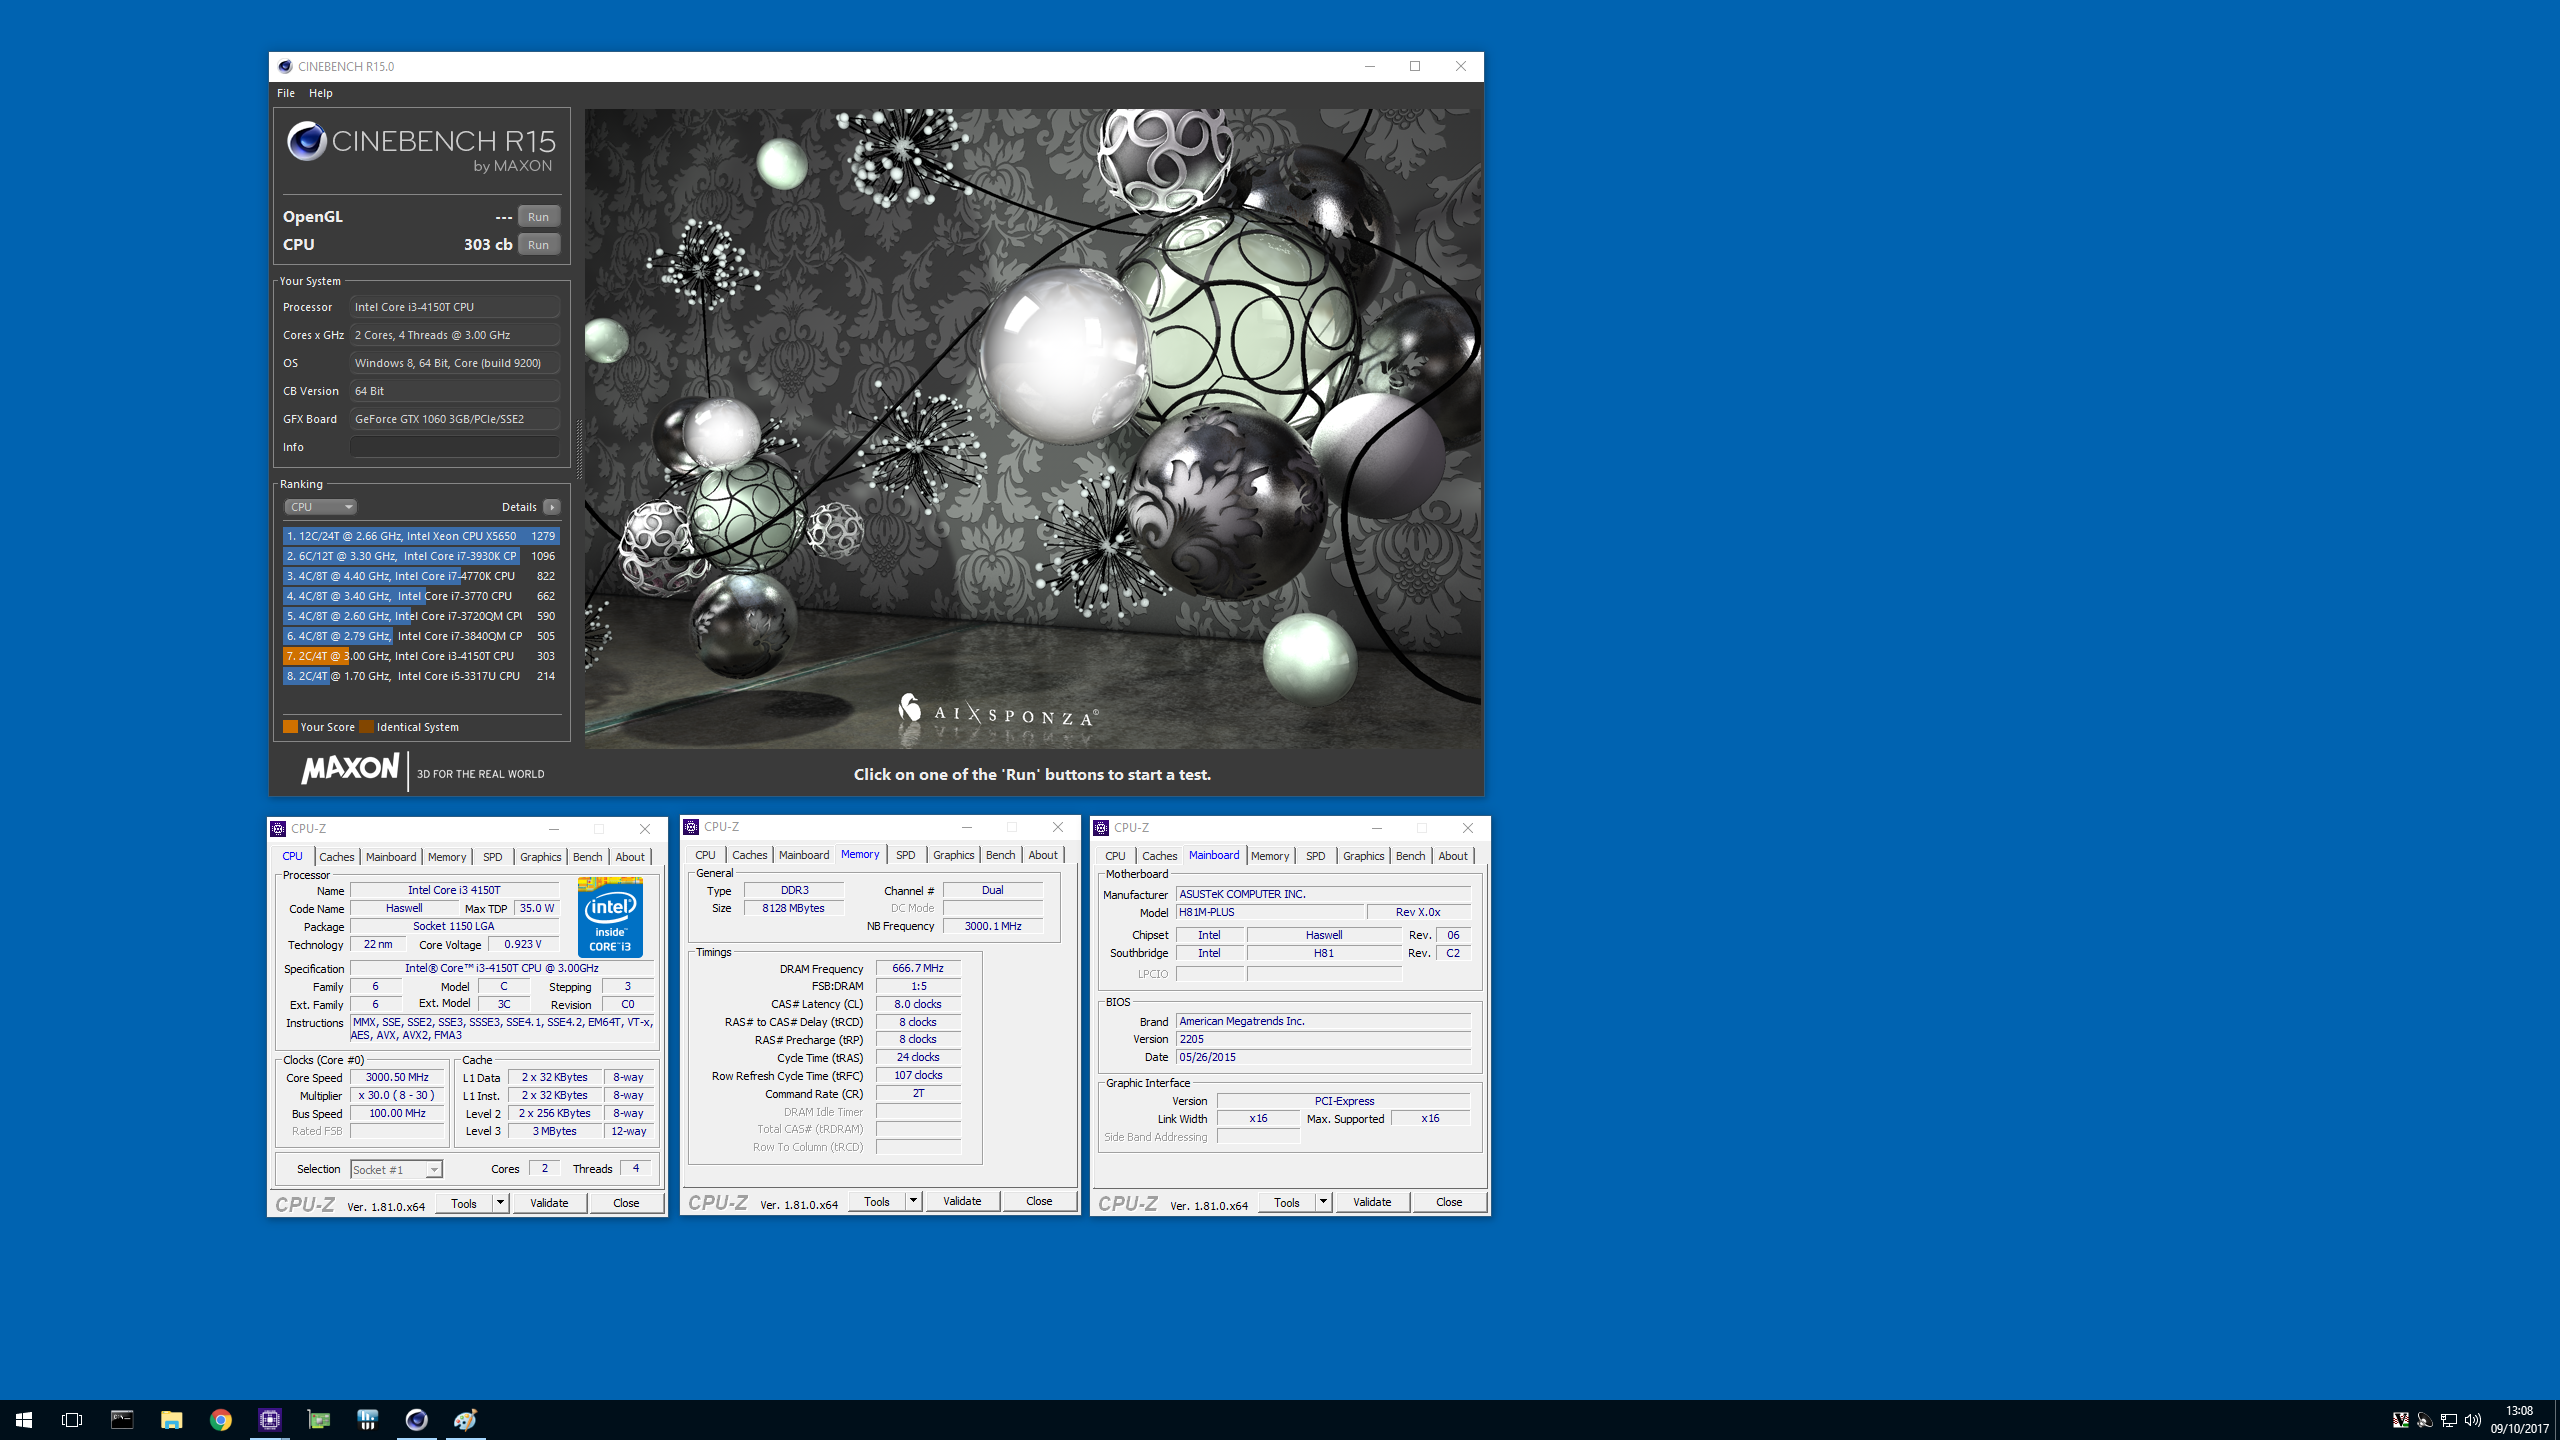Select ranking entry Intel Core i7-3770

pos(421,596)
